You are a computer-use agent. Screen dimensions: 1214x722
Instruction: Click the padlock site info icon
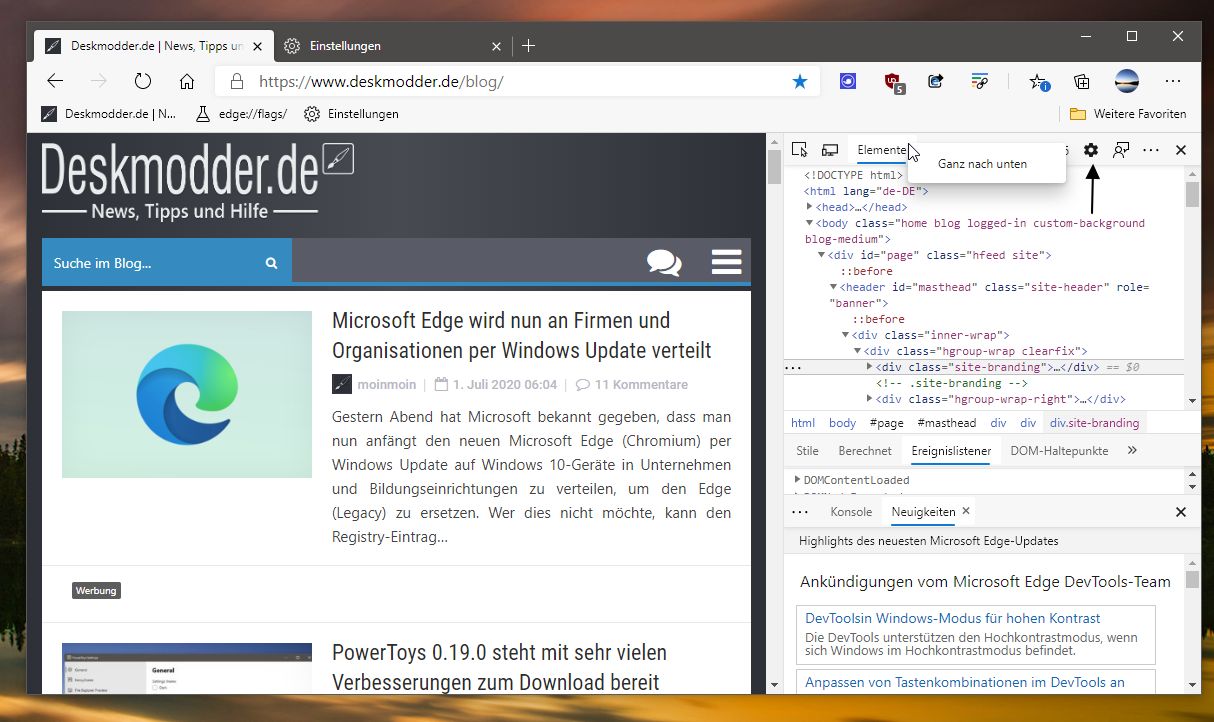(x=236, y=82)
